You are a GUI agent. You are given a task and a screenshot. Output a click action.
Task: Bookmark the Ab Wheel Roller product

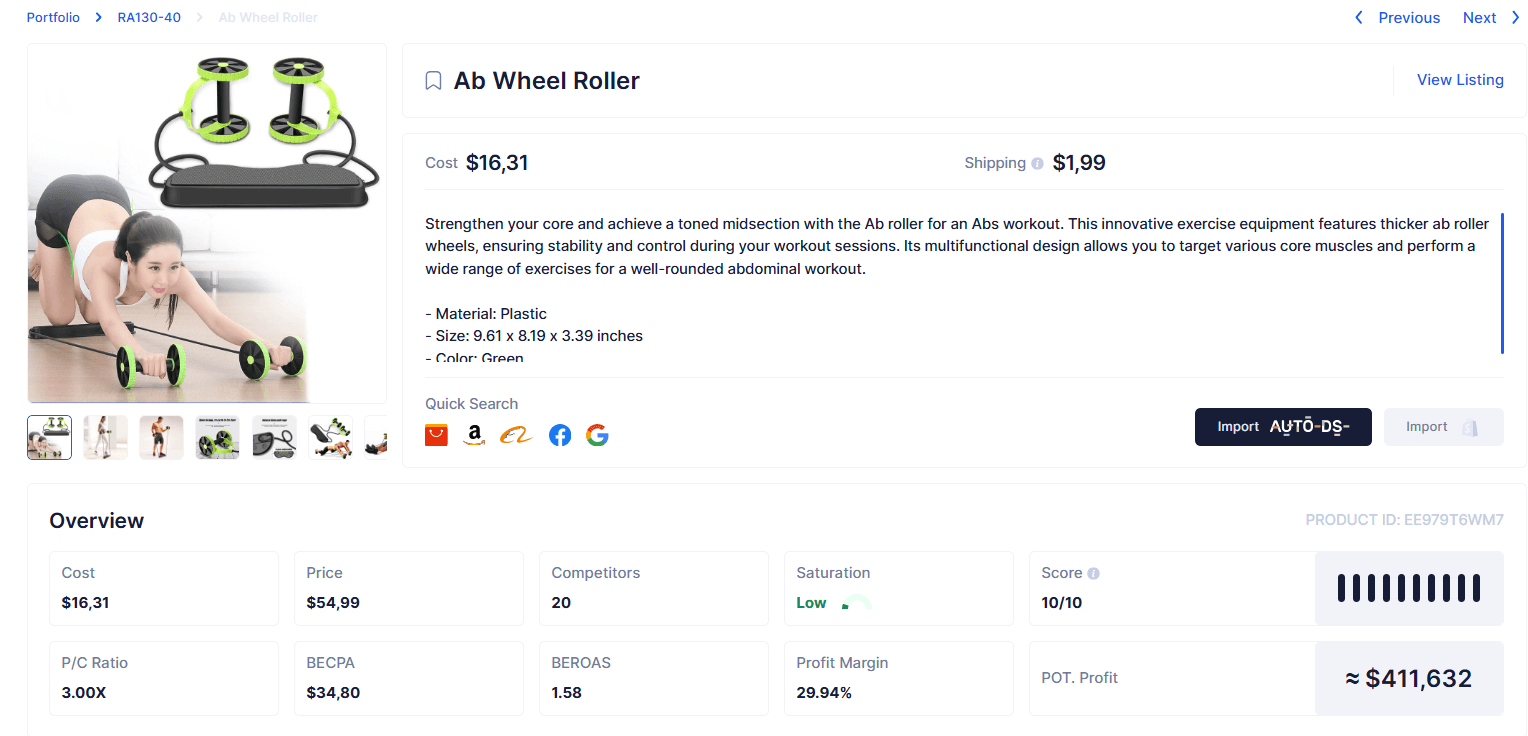(x=433, y=81)
